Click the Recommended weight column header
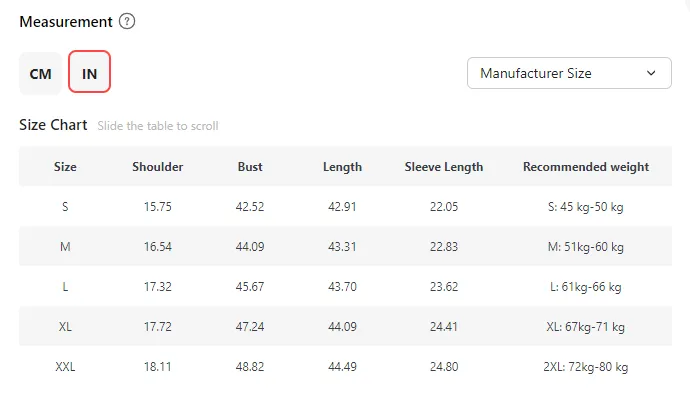This screenshot has height=396, width=690. tap(586, 167)
